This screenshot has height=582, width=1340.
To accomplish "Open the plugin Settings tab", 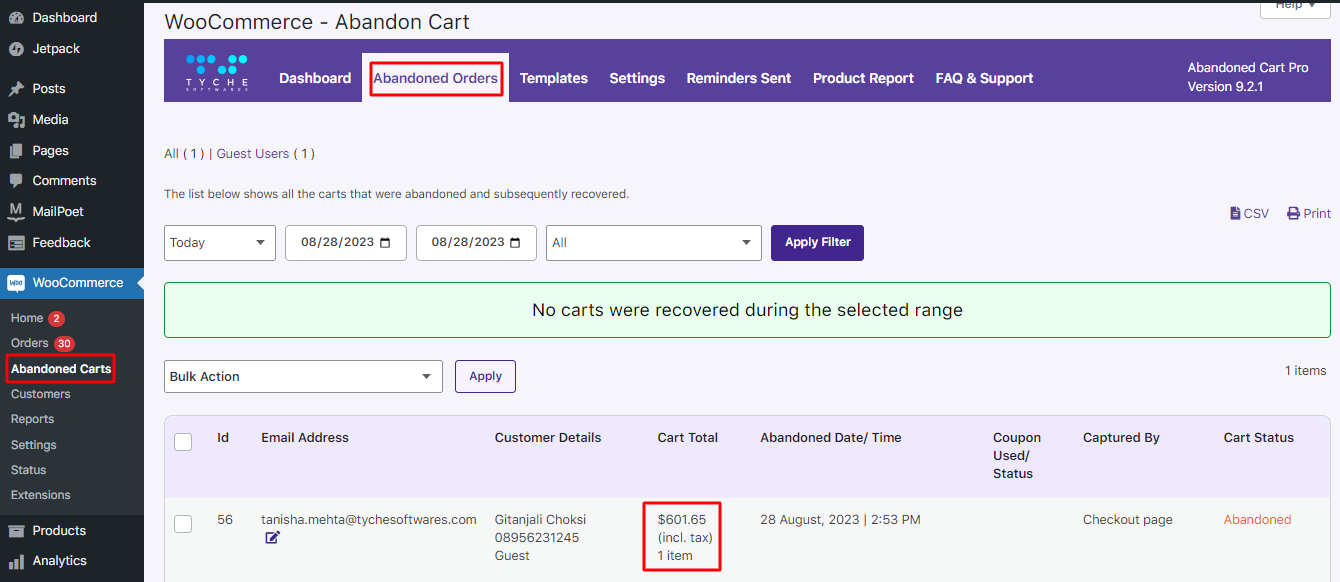I will (x=637, y=78).
